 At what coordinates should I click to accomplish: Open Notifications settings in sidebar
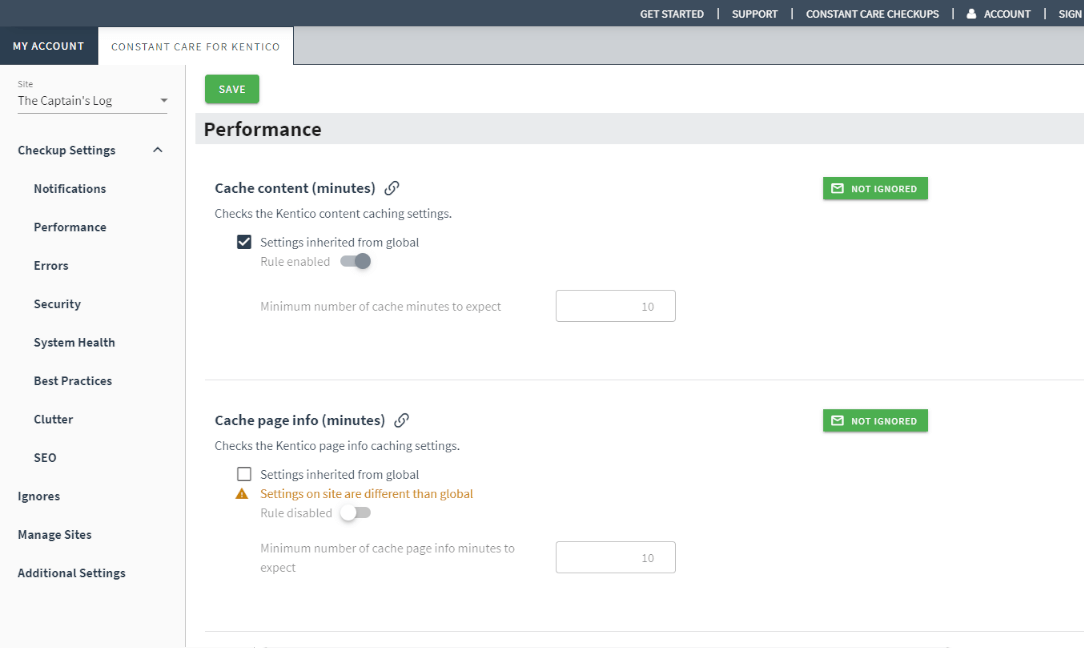pyautogui.click(x=70, y=189)
